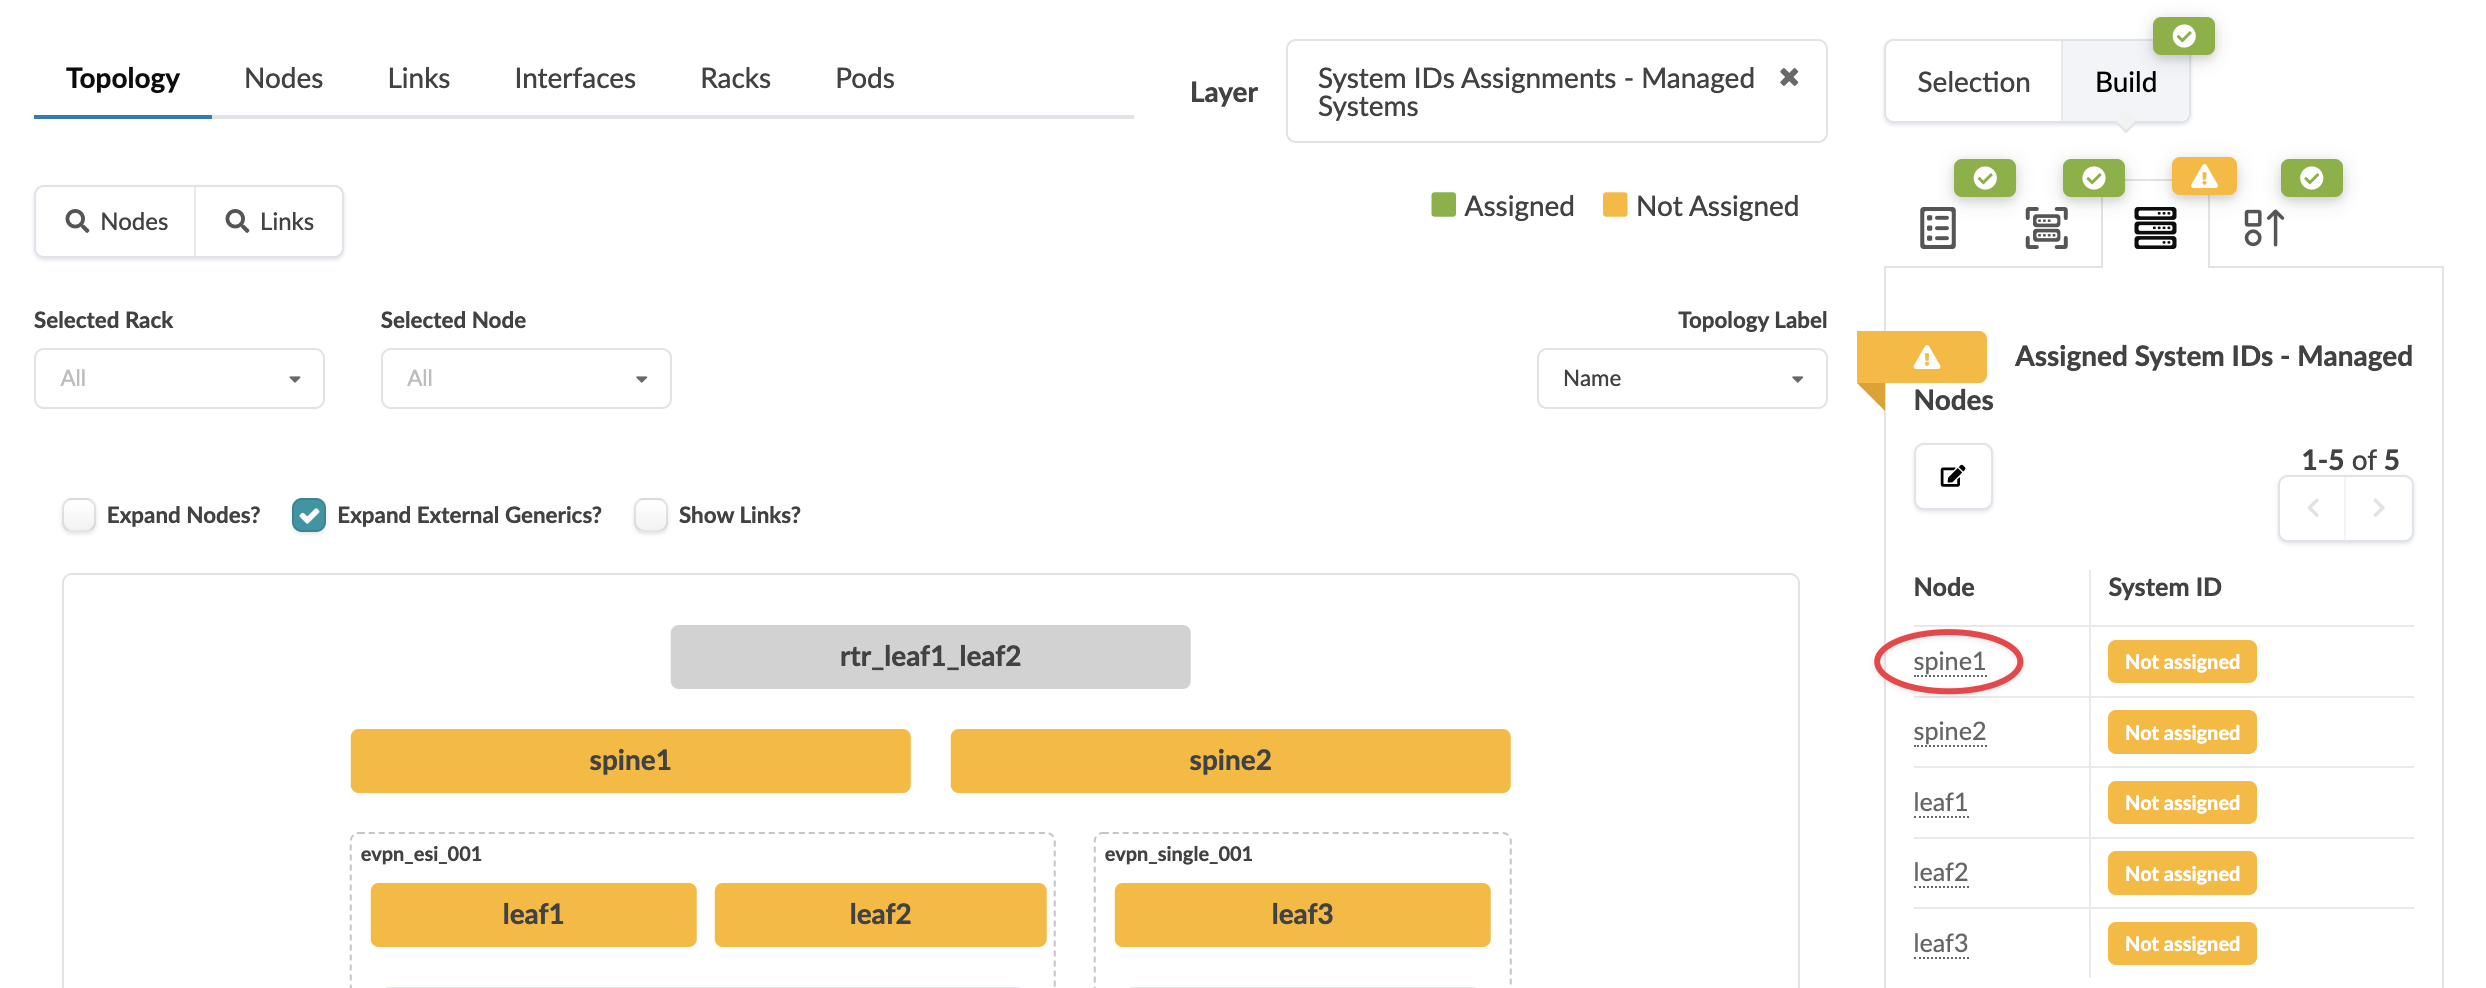Click the build icon with upward arrow
2486x988 pixels.
[x=2263, y=228]
